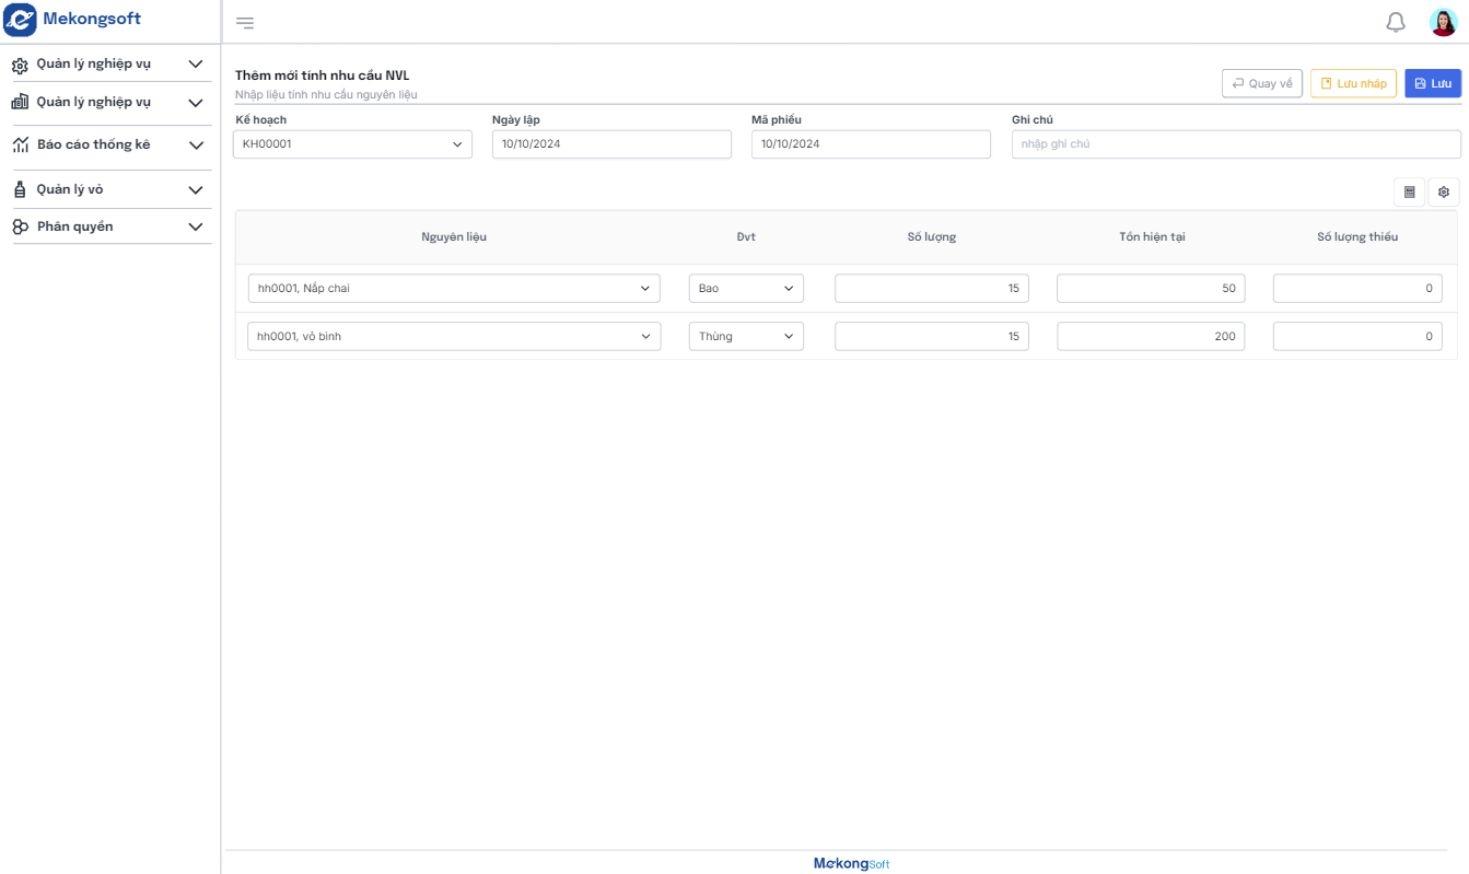Click the Mekongsoft logo icon
This screenshot has width=1469, height=874.
(20, 19)
